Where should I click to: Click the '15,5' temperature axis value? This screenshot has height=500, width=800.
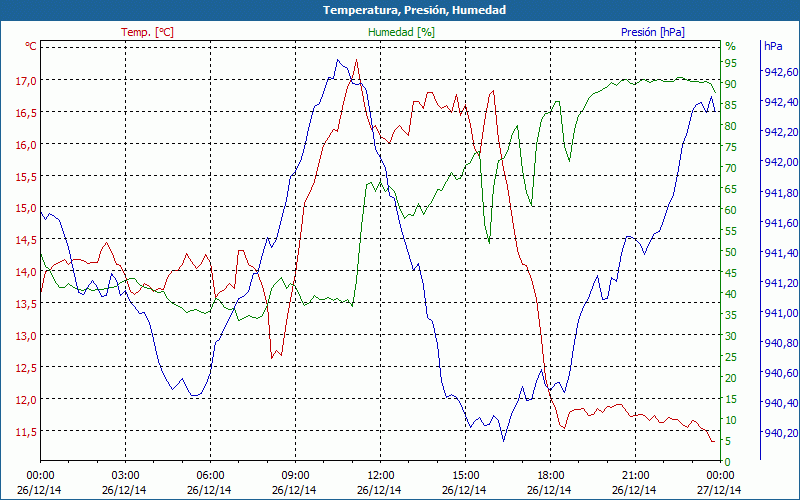pyautogui.click(x=27, y=177)
